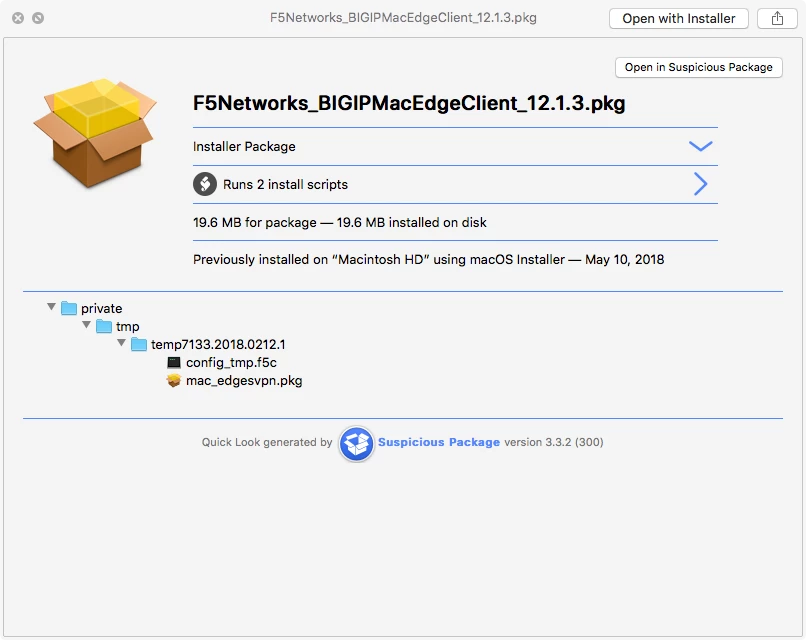Select the tmp folder icon

pos(104,326)
